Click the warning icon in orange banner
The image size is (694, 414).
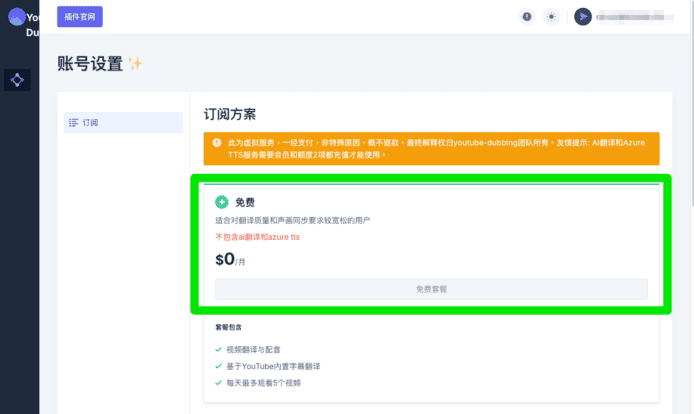click(216, 143)
